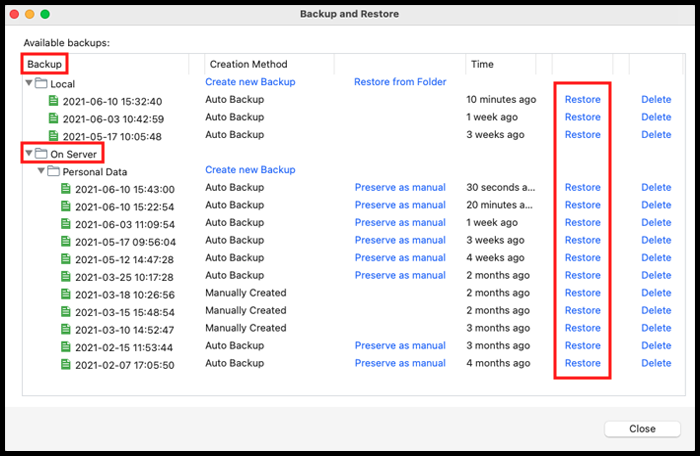700x456 pixels.
Task: Restore the 2021-06-03 10:42:59 local backup
Action: point(582,117)
